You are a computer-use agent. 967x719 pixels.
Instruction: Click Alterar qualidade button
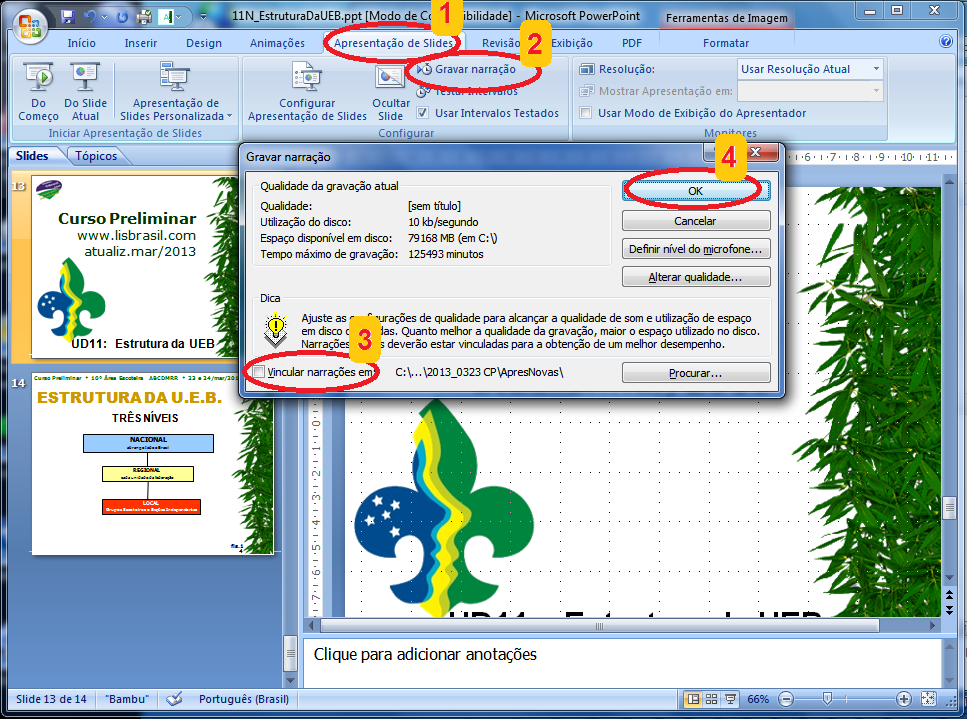coord(696,277)
